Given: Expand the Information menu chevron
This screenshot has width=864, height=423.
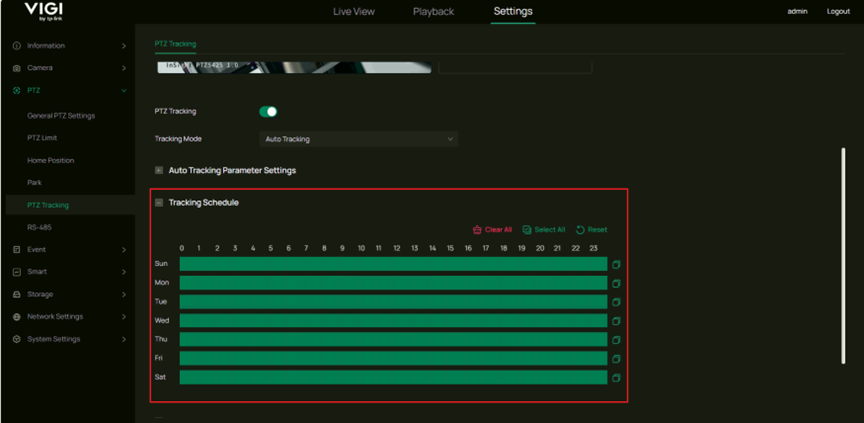Looking at the screenshot, I should point(124,46).
